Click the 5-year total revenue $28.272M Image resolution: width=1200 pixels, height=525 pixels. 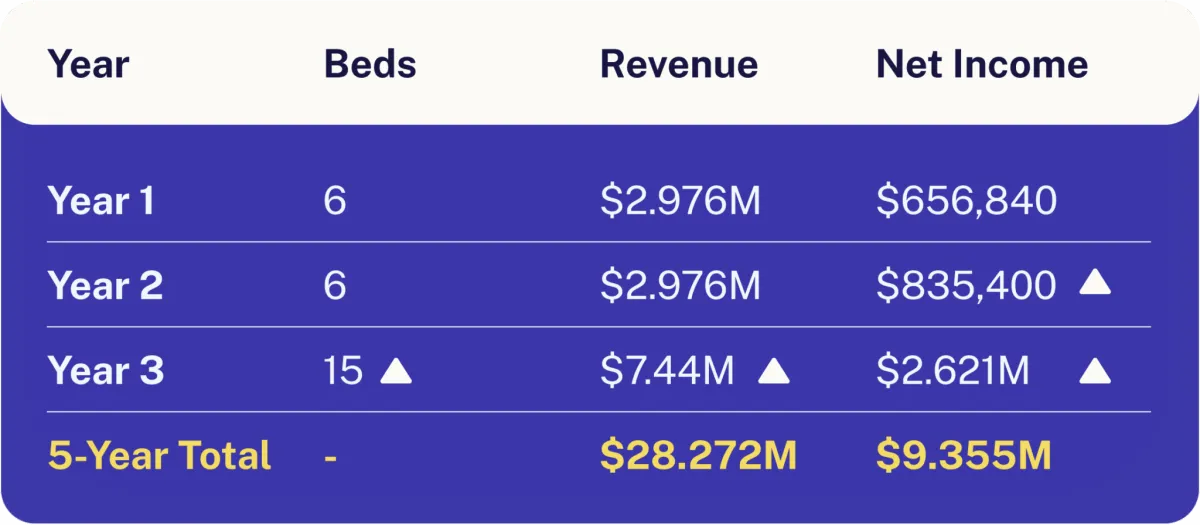point(698,456)
